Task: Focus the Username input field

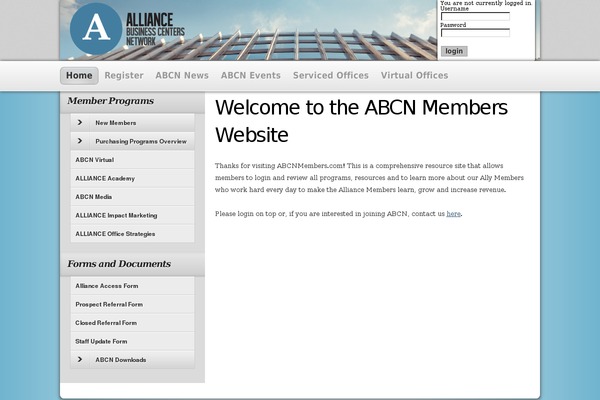Action: click(475, 16)
